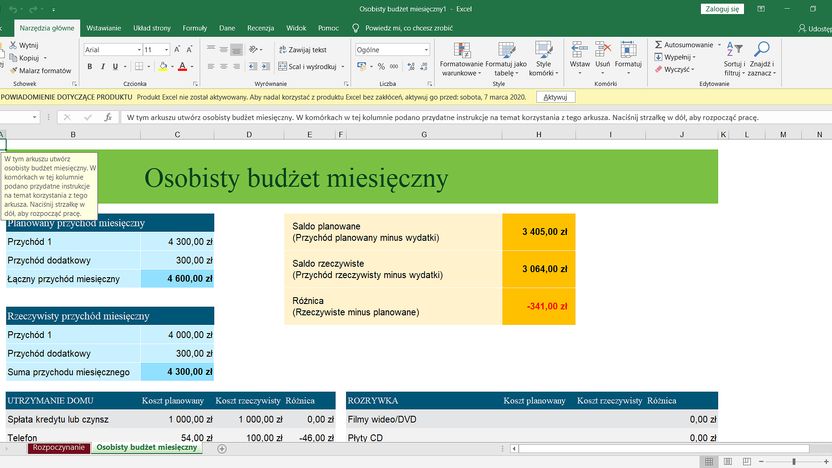This screenshot has width=832, height=468.
Task: Switch to the Recenzja tab
Action: (261, 28)
